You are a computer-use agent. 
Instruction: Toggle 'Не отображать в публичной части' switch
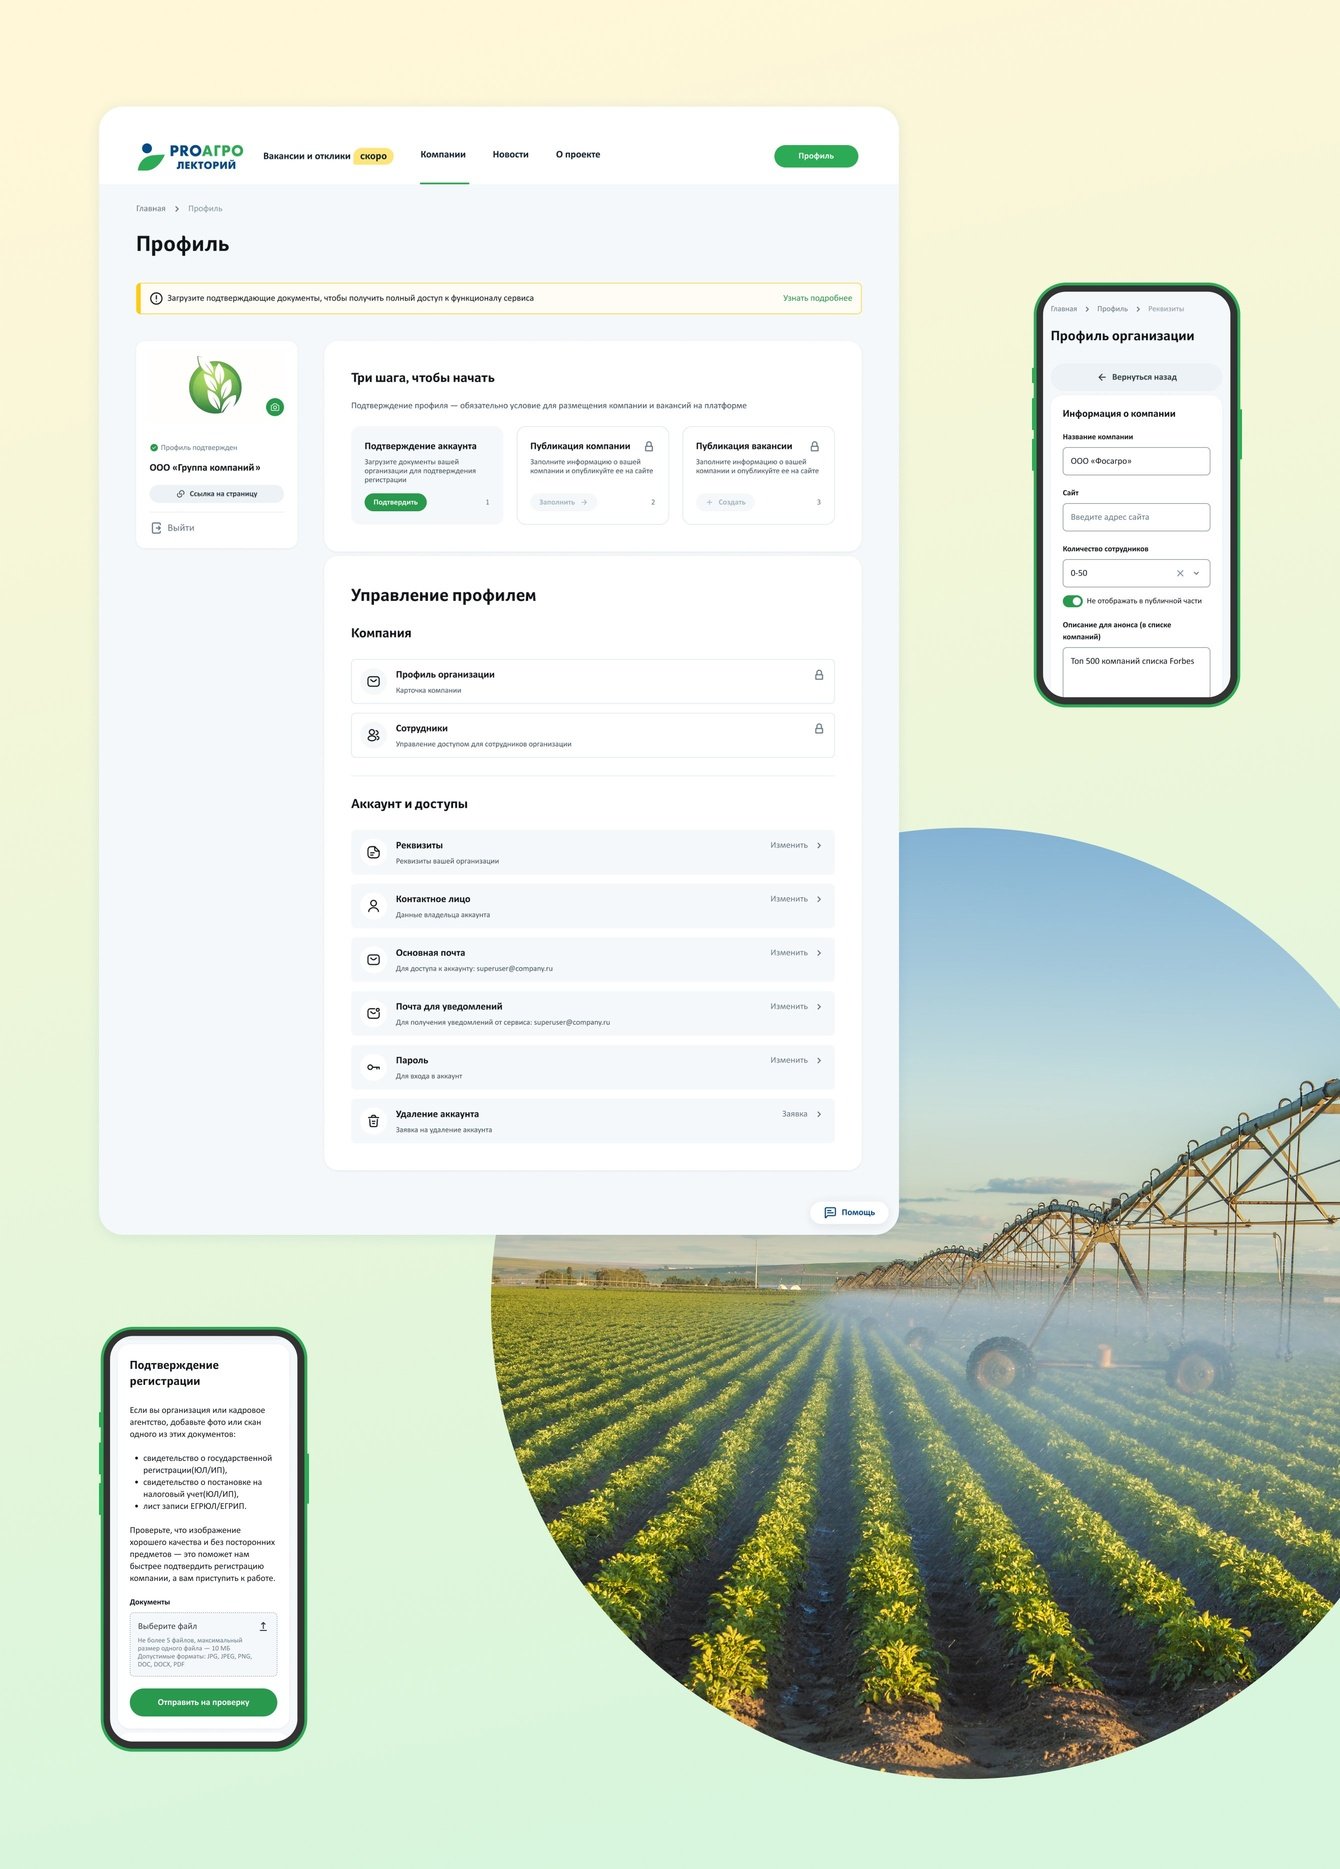click(1073, 601)
